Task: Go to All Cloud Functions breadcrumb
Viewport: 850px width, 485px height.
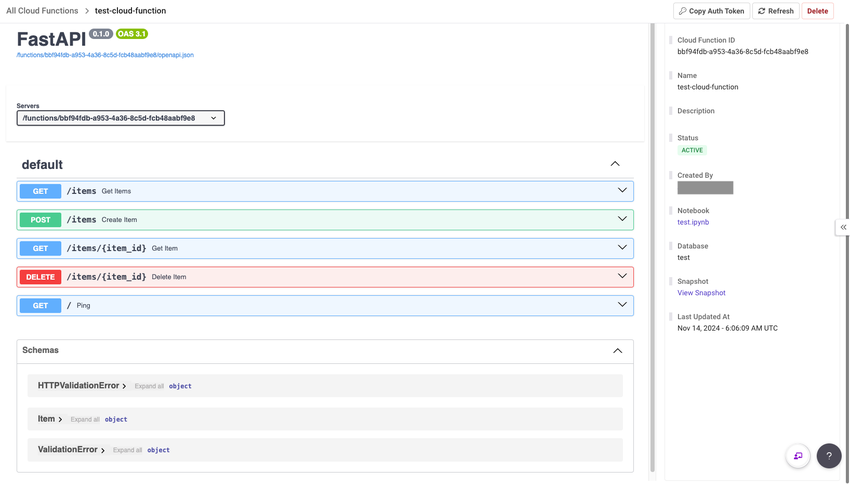Action: (x=42, y=11)
